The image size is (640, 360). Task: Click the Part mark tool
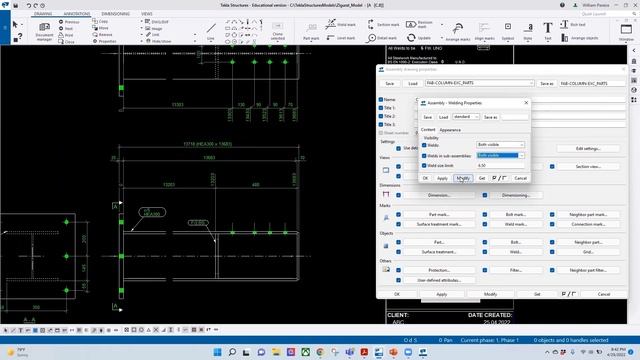[311, 32]
